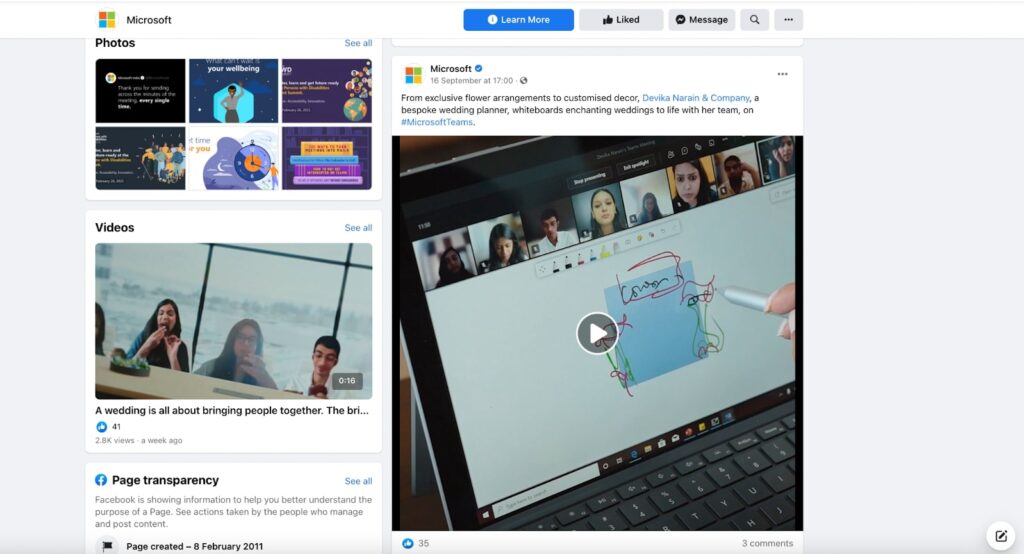The image size is (1024, 554).
Task: Toggle the Liked button for the page
Action: pyautogui.click(x=621, y=20)
